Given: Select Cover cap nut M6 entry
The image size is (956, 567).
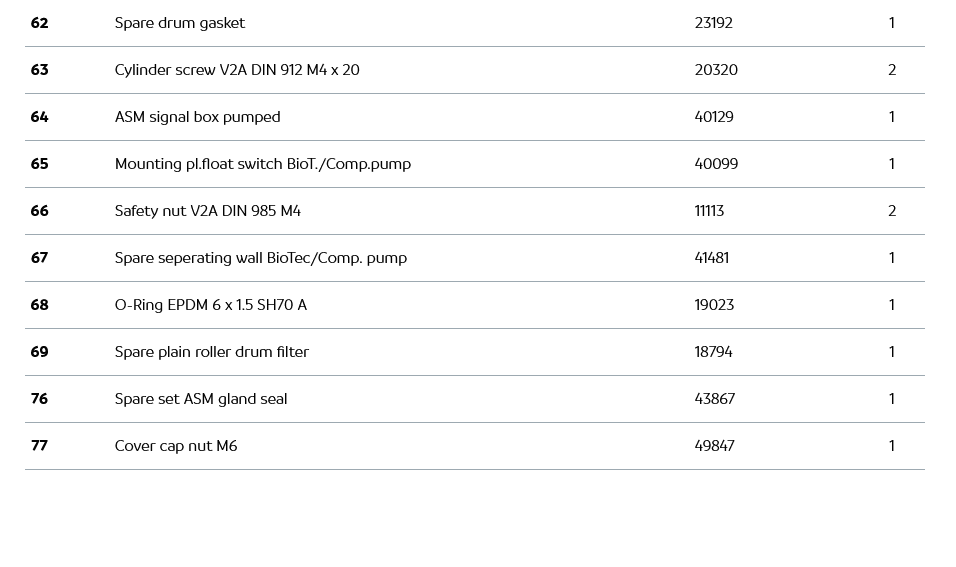Looking at the screenshot, I should 175,446.
